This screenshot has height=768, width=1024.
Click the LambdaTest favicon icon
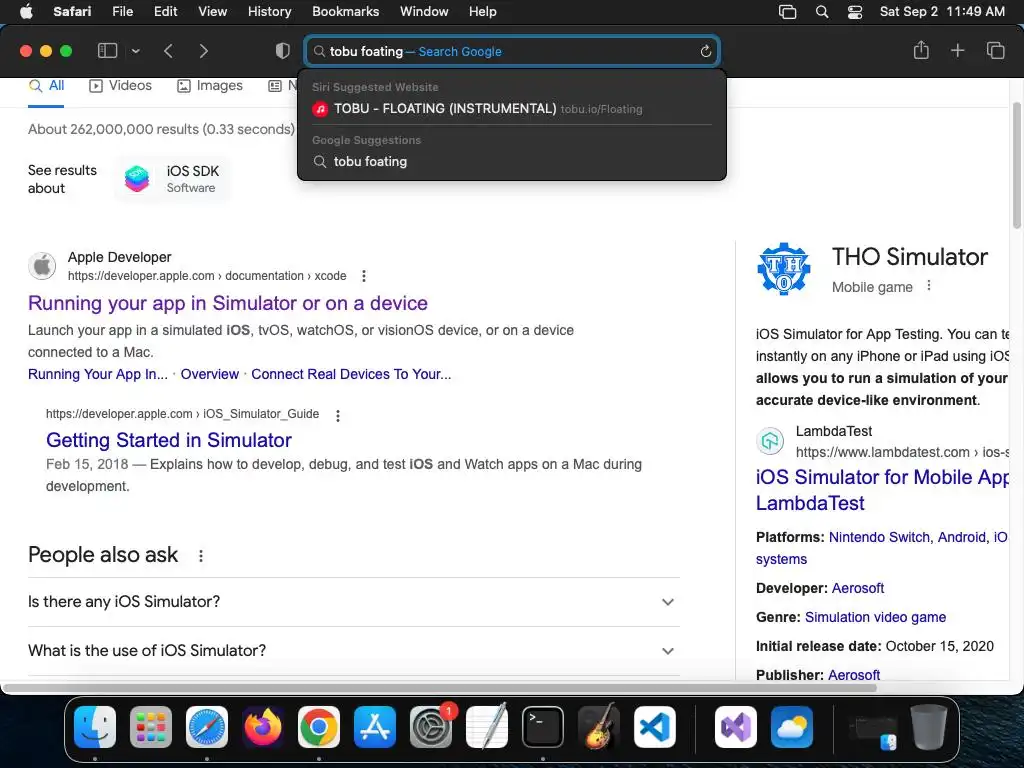click(x=770, y=440)
